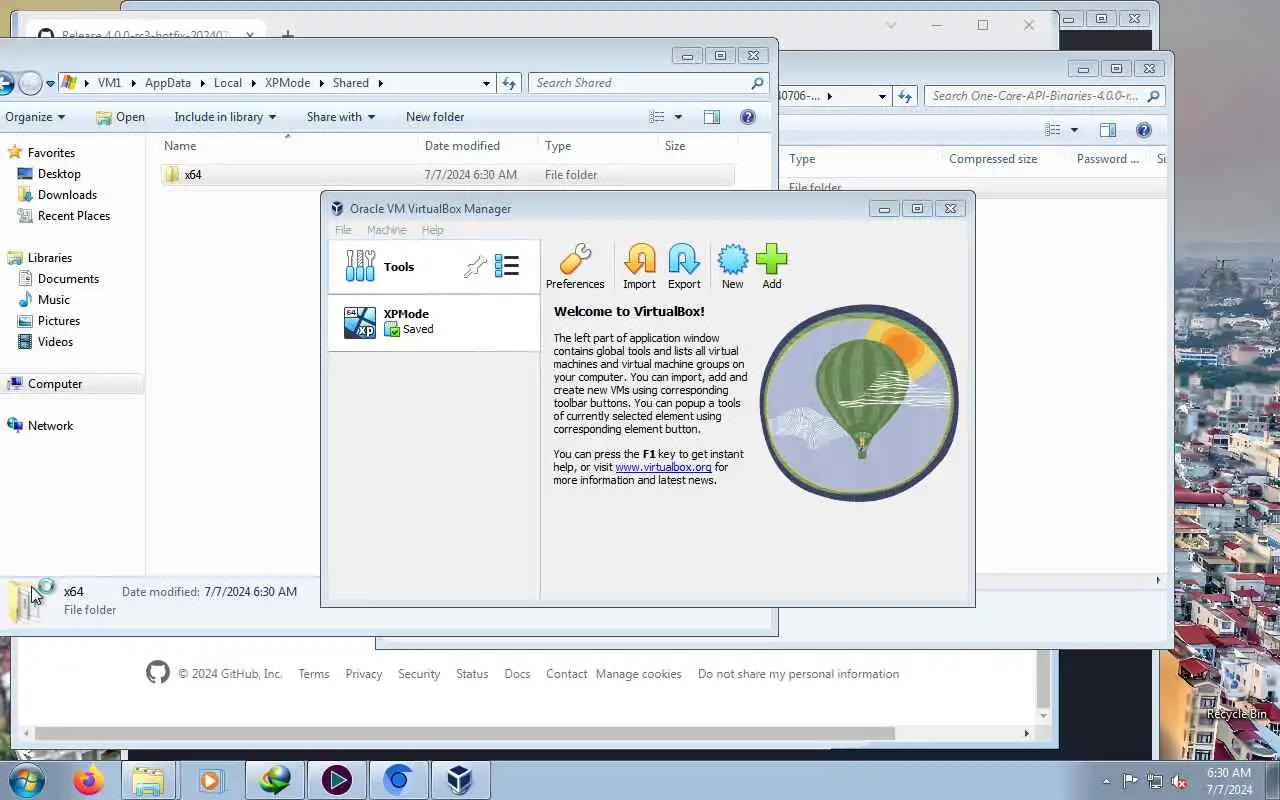1280x800 pixels.
Task: Click the pin icon beside Tools
Action: tap(475, 266)
